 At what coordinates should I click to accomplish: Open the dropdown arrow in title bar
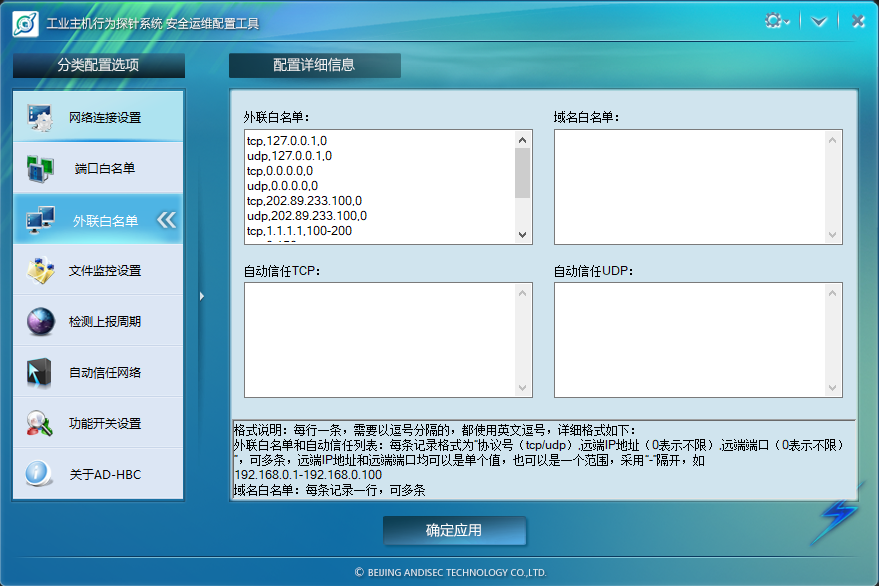(819, 21)
